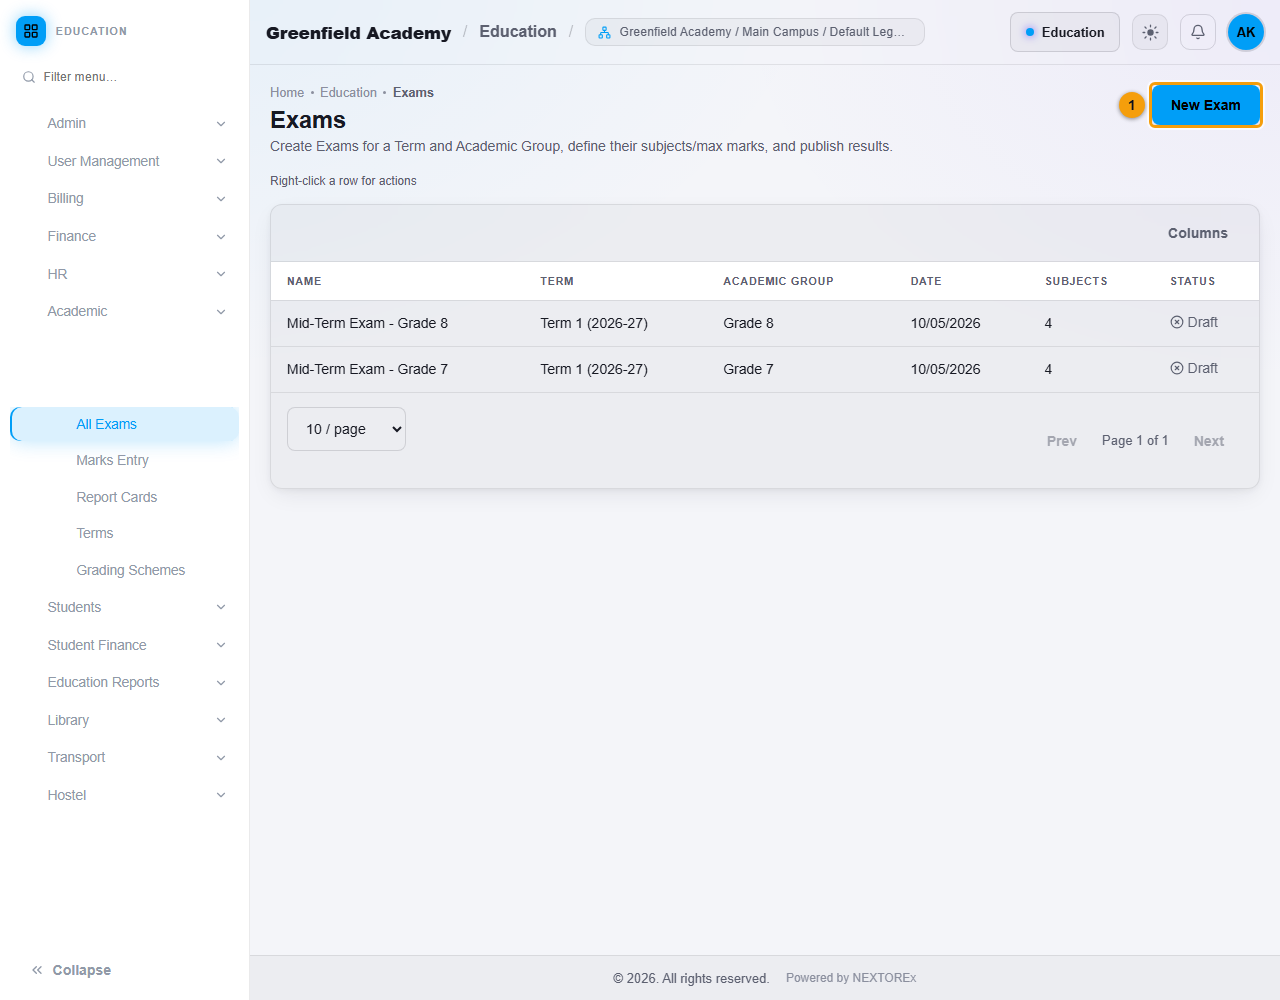Click the Filter menu search field
The height and width of the screenshot is (1000, 1280).
coord(124,77)
